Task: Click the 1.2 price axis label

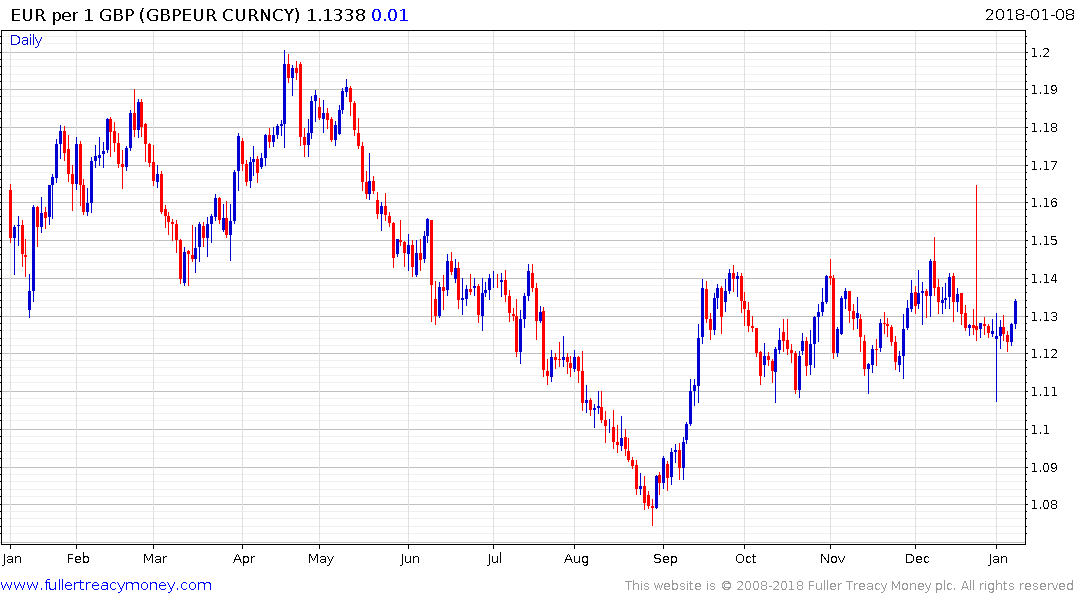Action: pyautogui.click(x=1040, y=52)
